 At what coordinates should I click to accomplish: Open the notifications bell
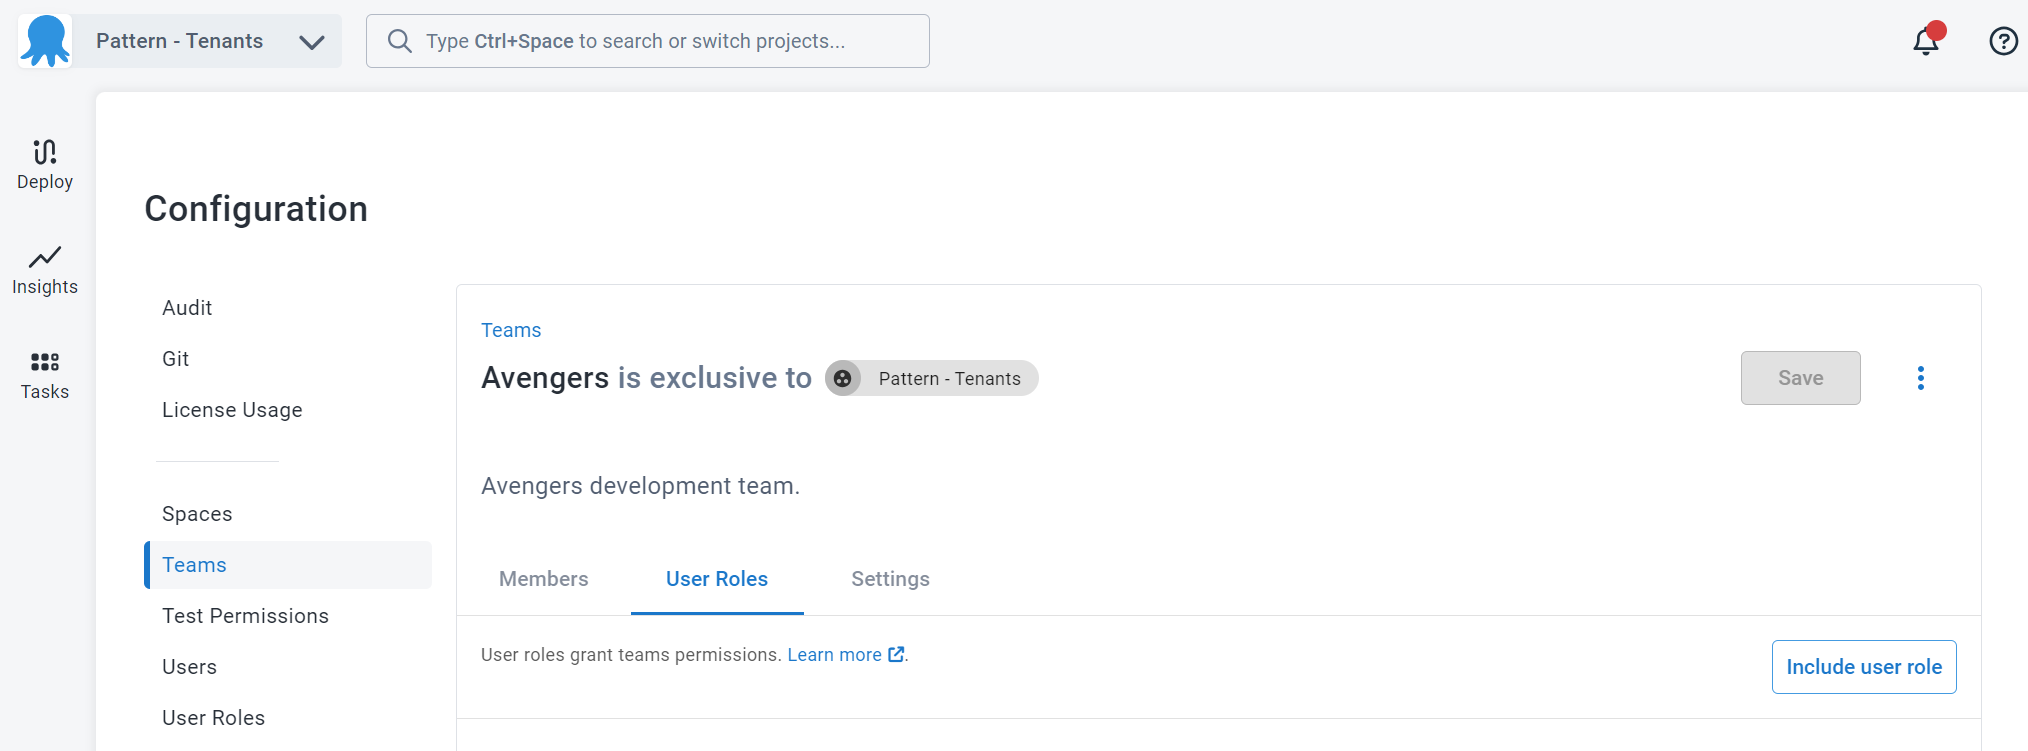(x=1927, y=41)
